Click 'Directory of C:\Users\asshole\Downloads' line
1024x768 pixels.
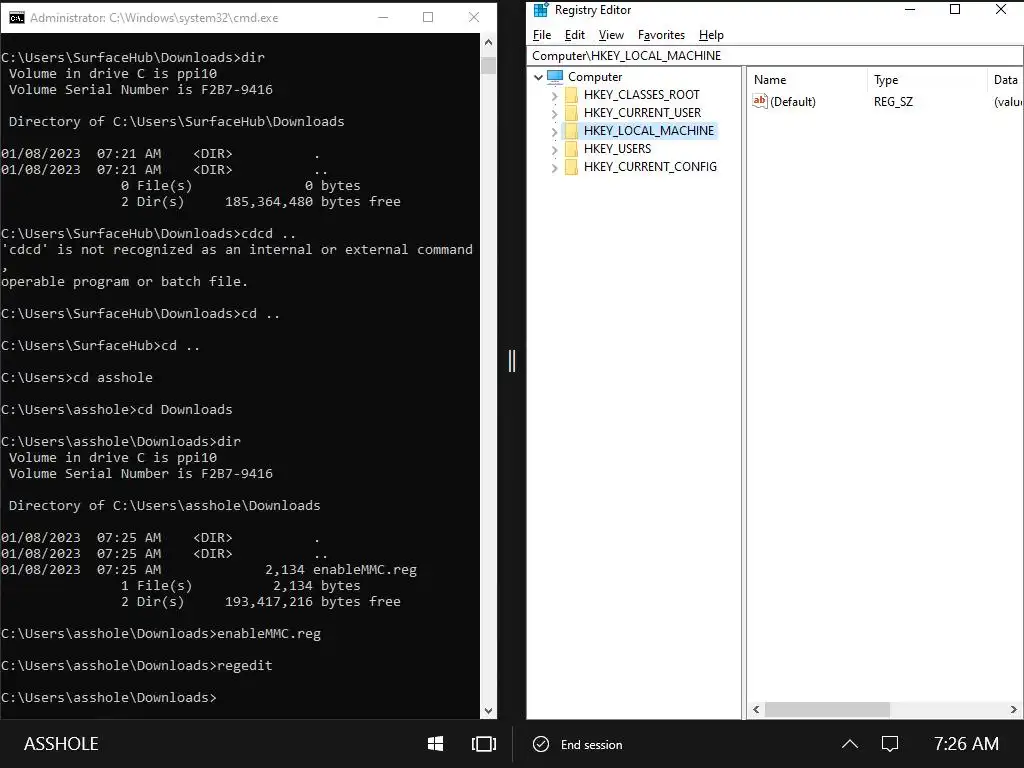[165, 505]
